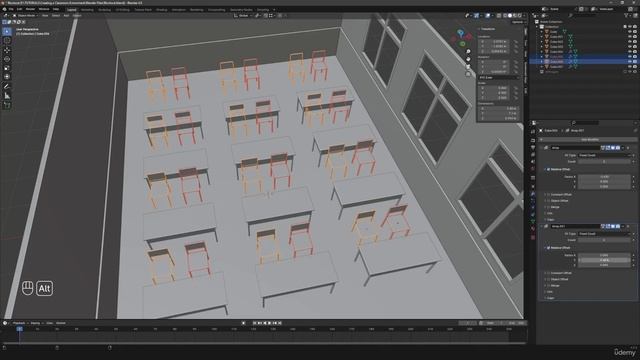Open the Scene properties tab
This screenshot has width=640, height=360.
(533, 162)
